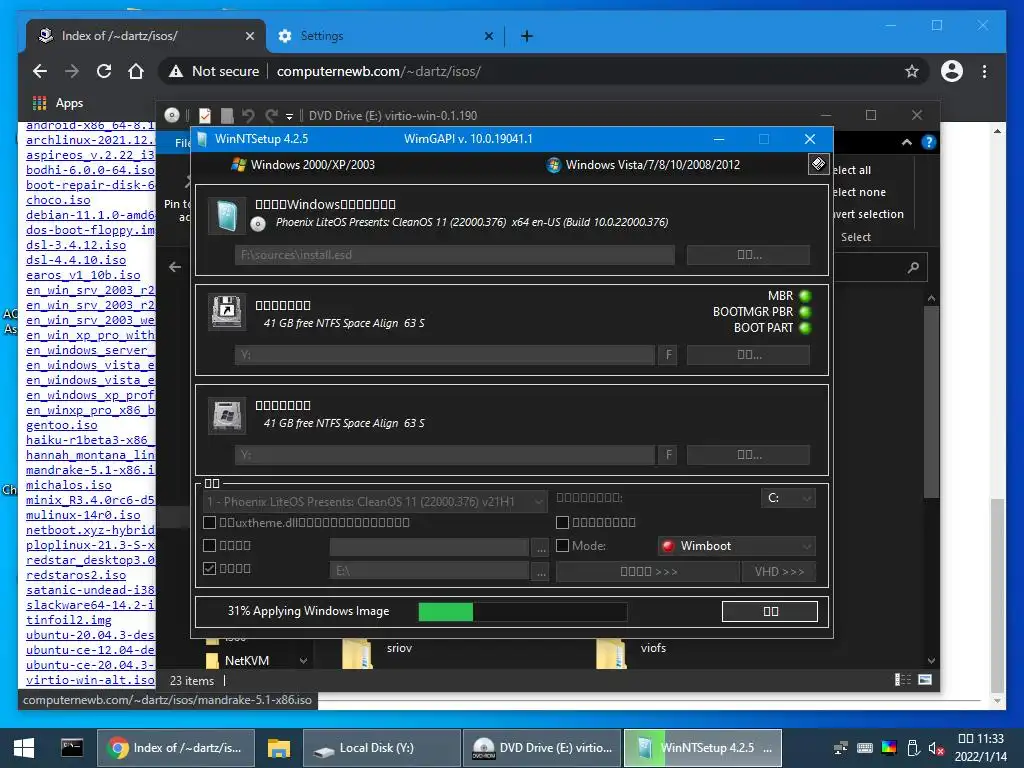Click the WinNTSetup title bar app icon

(x=202, y=139)
